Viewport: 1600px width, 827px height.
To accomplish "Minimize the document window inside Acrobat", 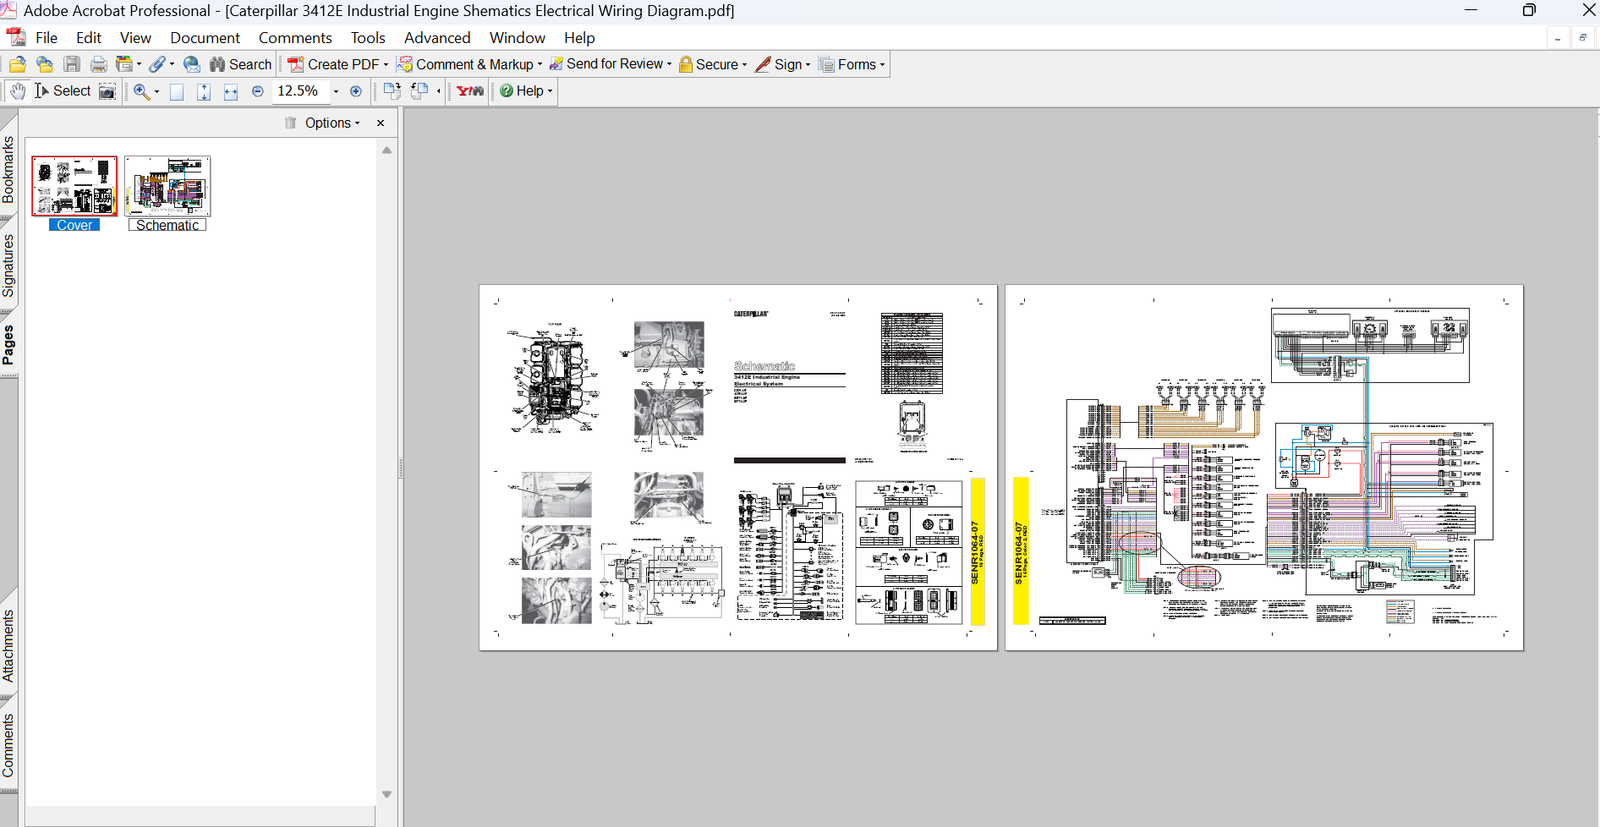I will coord(1558,38).
